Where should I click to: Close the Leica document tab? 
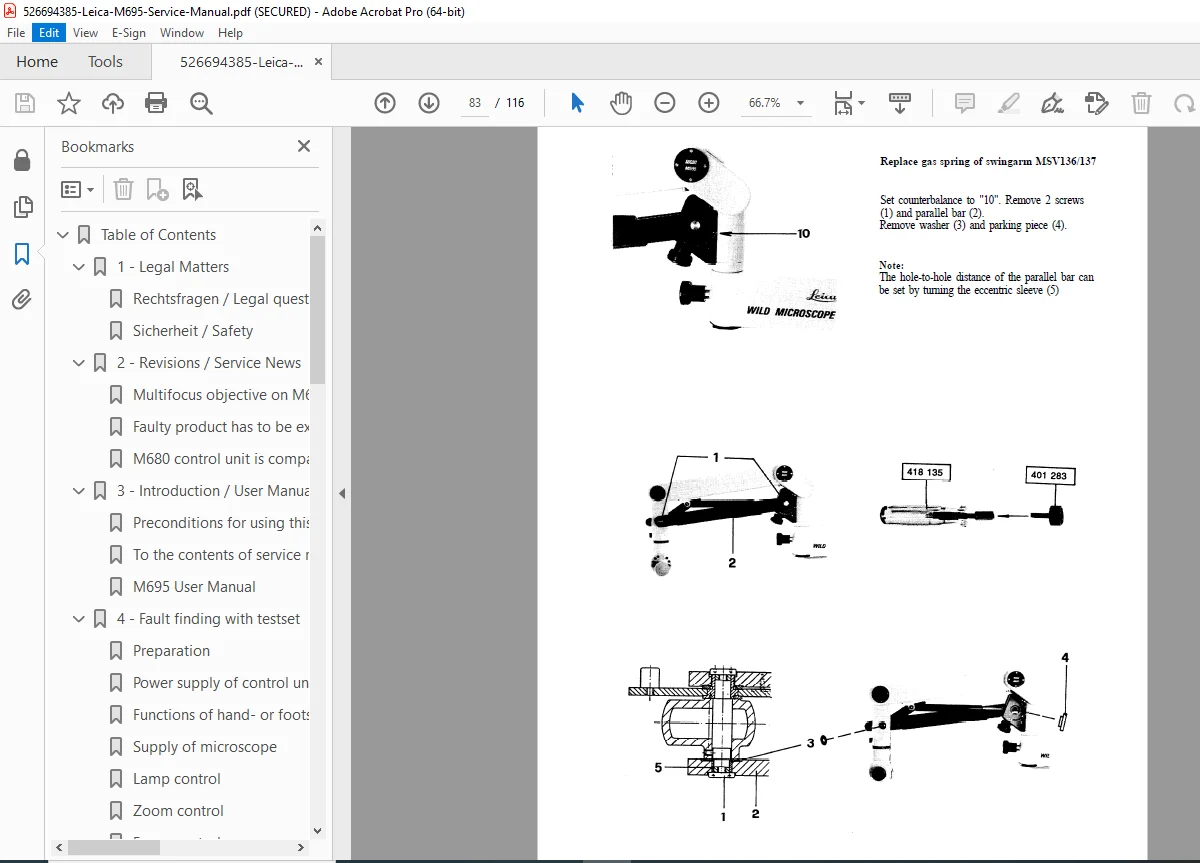(x=319, y=61)
